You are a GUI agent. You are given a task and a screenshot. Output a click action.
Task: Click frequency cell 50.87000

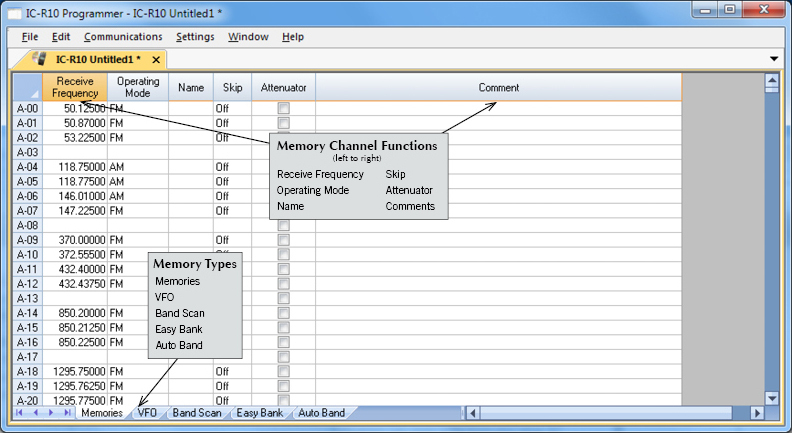click(x=75, y=123)
